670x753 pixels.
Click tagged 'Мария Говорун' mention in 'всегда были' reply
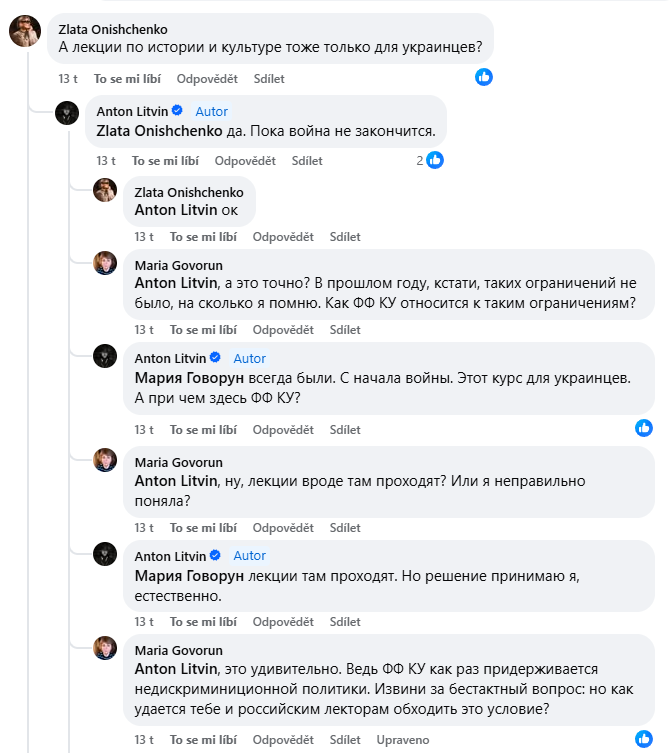coord(189,378)
